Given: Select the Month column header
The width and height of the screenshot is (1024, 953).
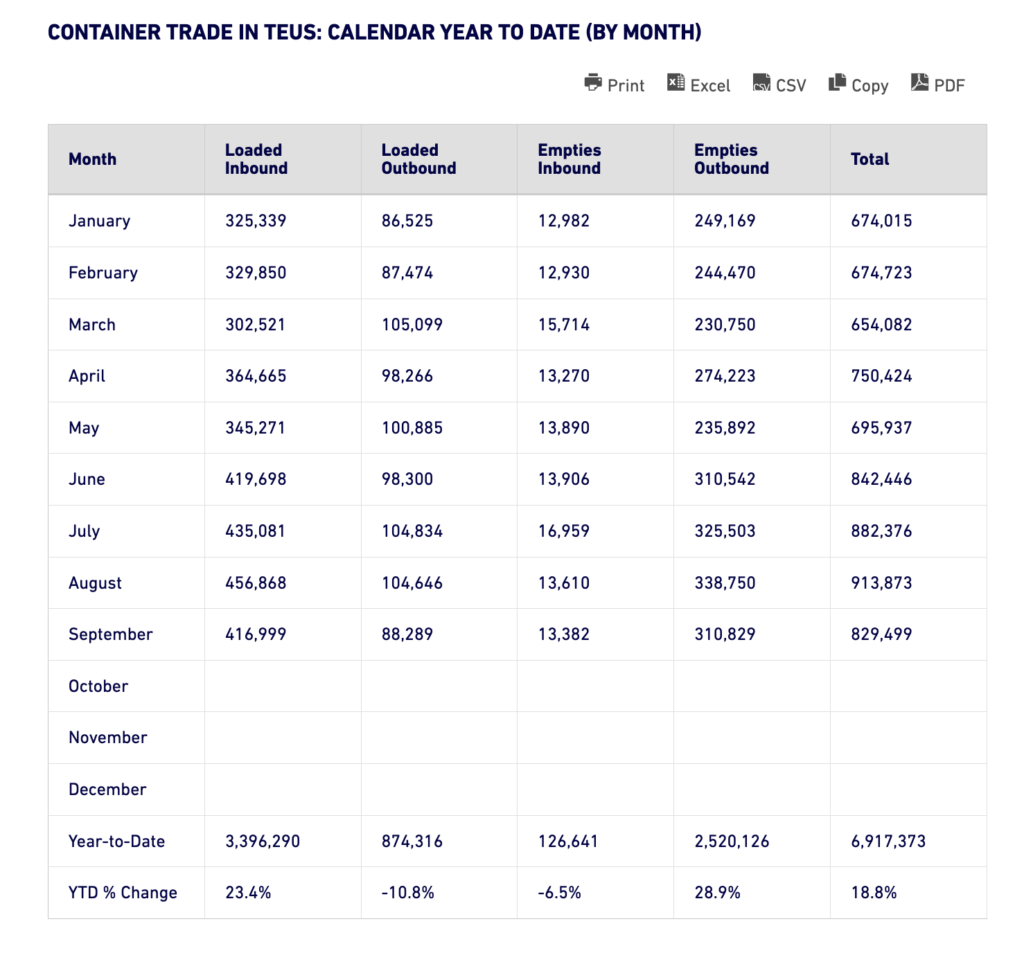Looking at the screenshot, I should (x=92, y=159).
